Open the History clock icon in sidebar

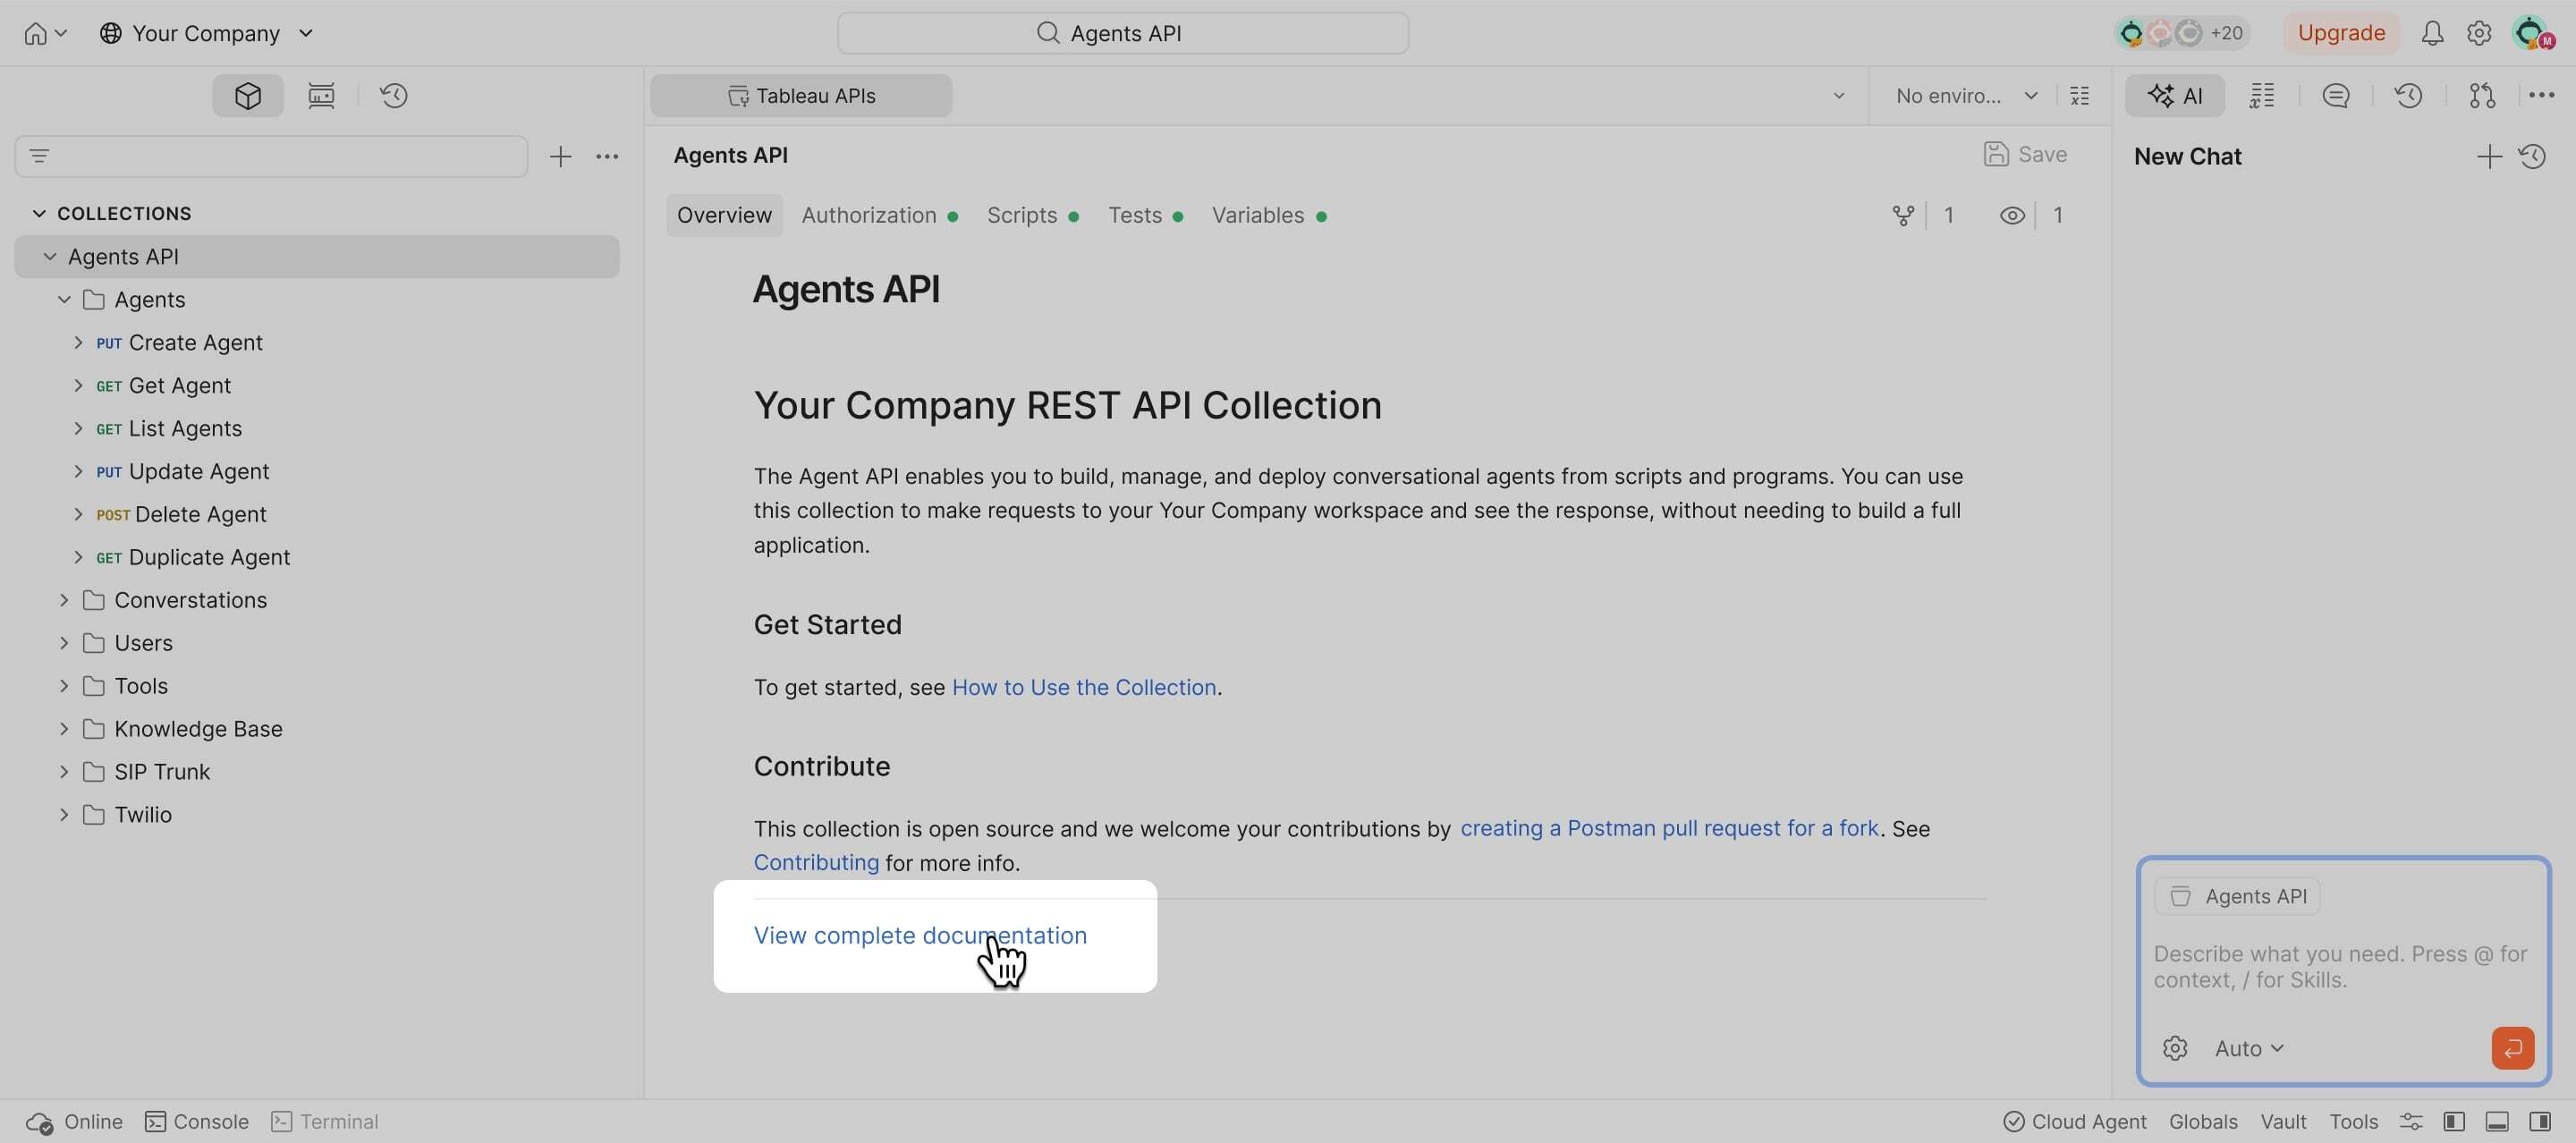394,96
